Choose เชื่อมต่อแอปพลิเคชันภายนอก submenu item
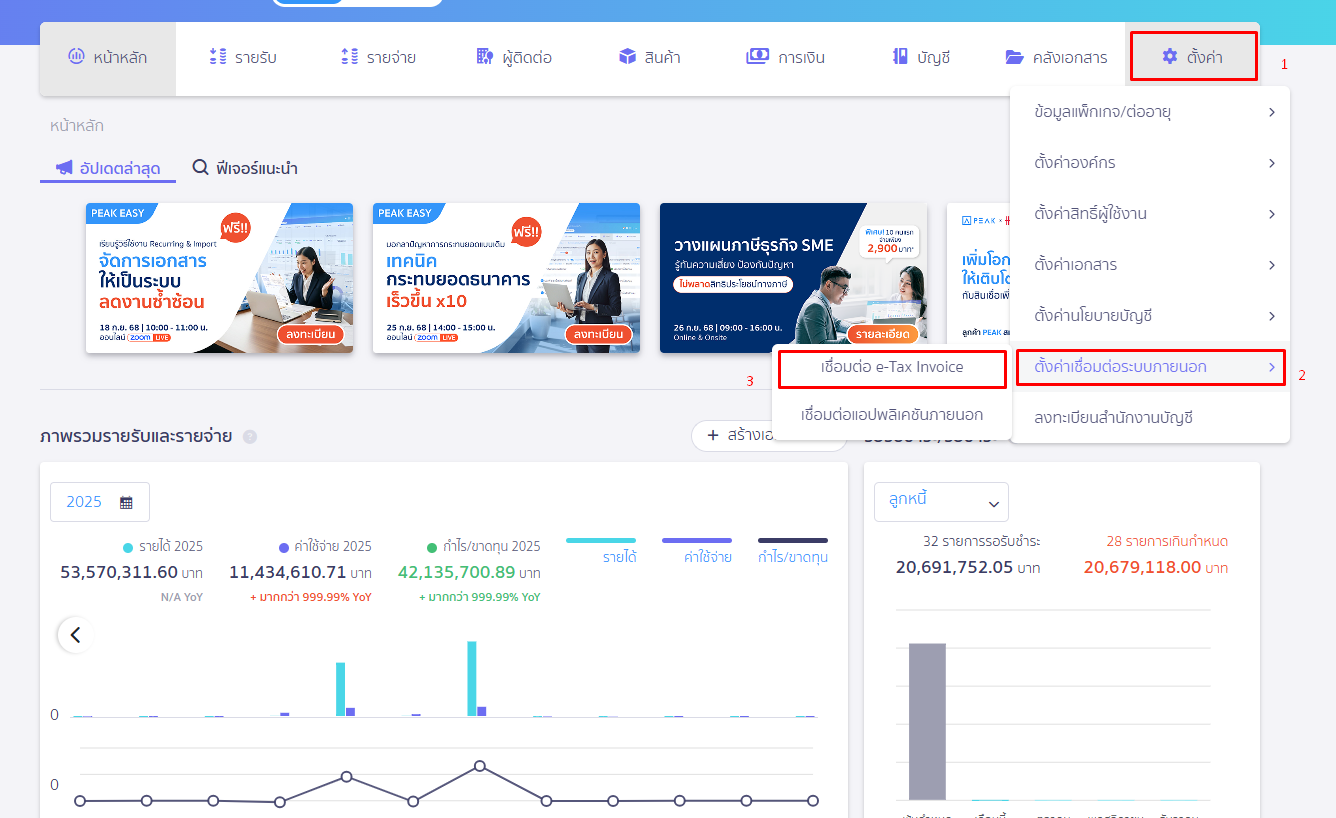Viewport: 1336px width, 818px height. [892, 414]
